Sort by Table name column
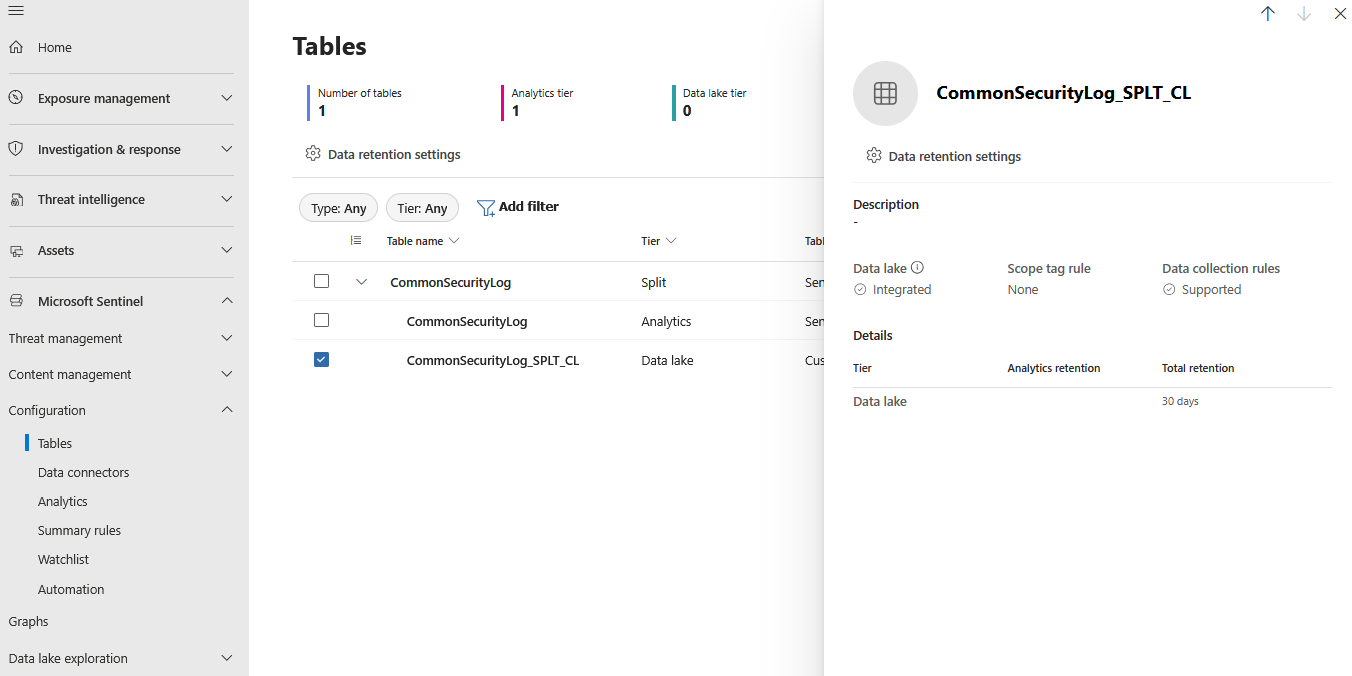The height and width of the screenshot is (676, 1352). [x=423, y=241]
